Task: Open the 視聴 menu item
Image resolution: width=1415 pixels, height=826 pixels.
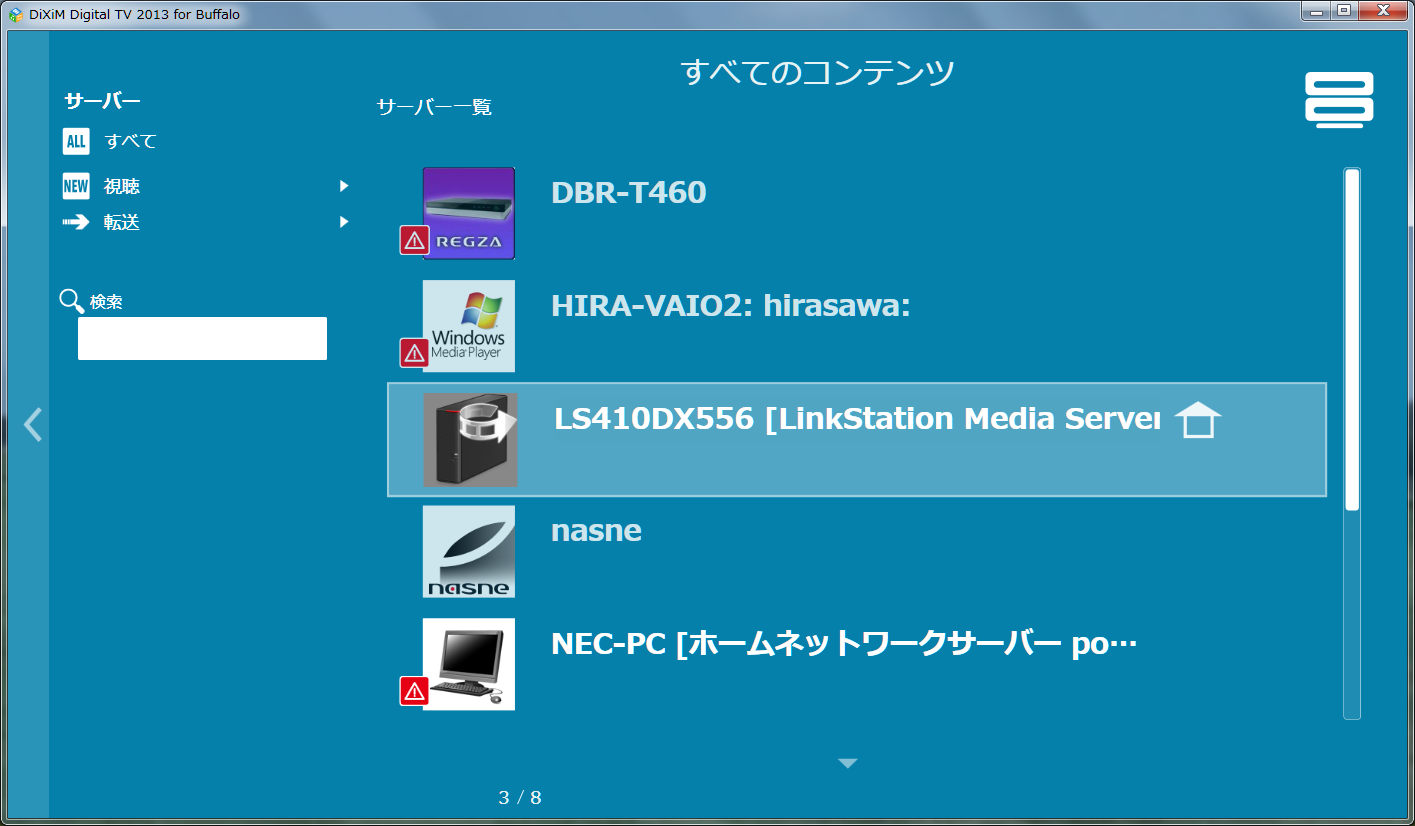Action: point(122,186)
